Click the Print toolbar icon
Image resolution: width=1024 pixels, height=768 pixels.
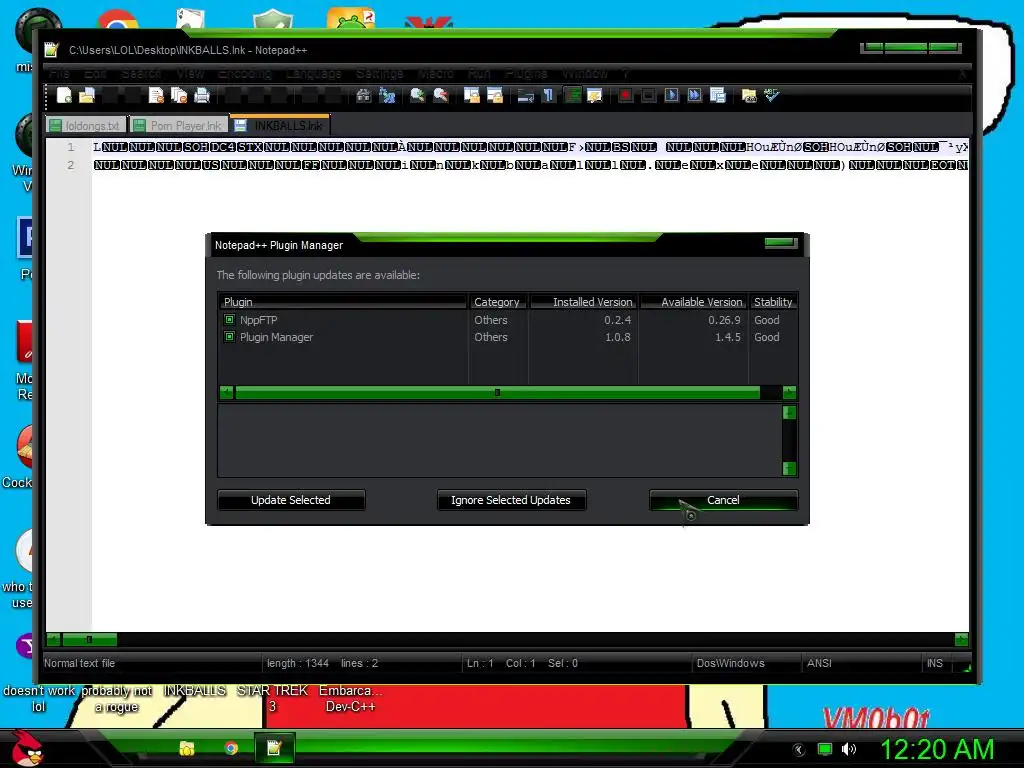pos(202,95)
